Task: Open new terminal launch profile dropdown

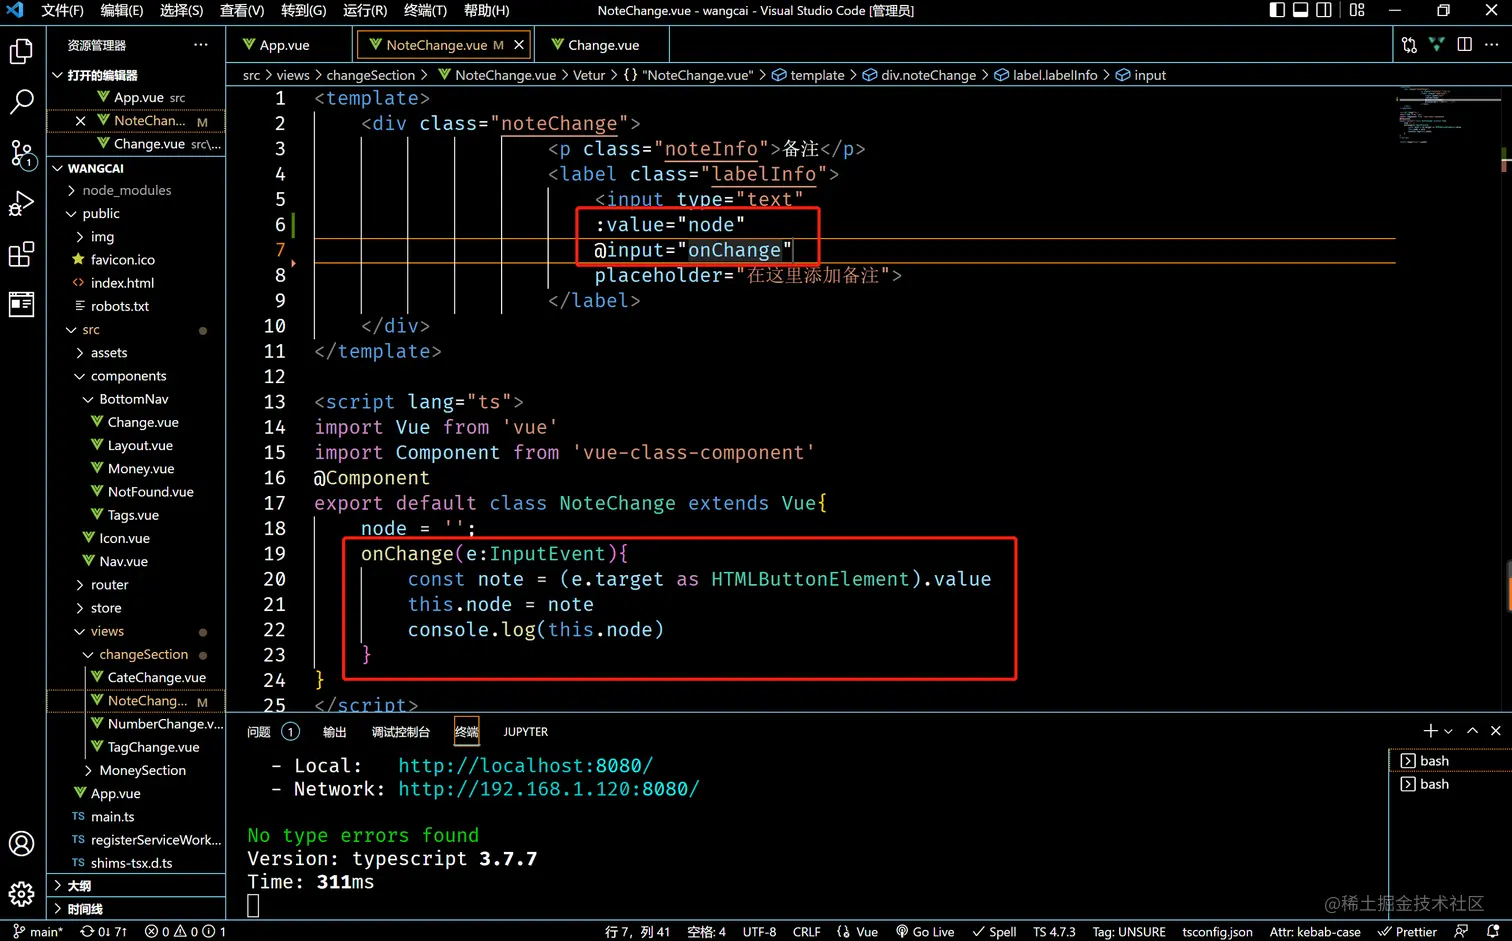Action: click(x=1448, y=731)
